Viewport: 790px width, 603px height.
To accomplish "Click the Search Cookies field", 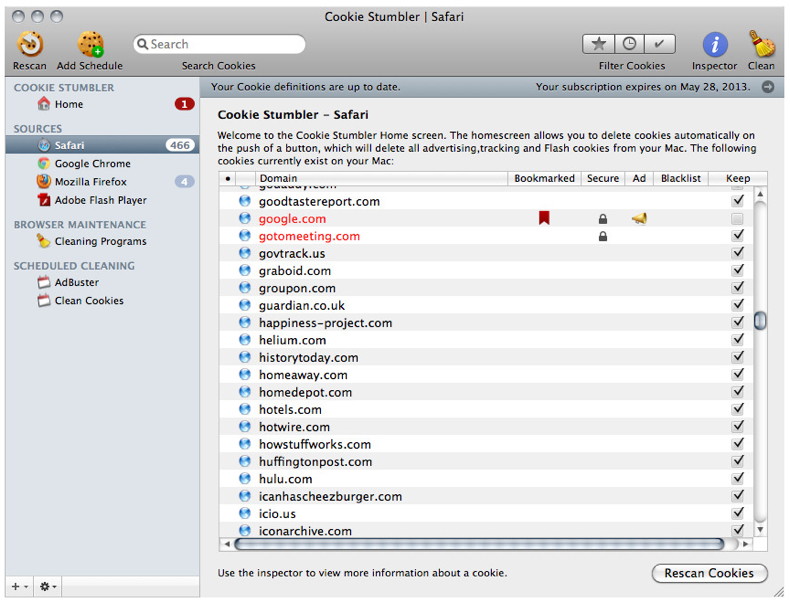I will pos(219,44).
